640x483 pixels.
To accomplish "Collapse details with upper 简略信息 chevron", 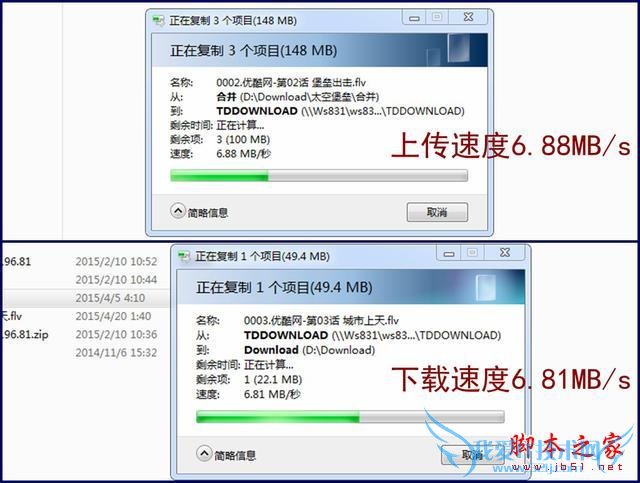I will click(178, 211).
